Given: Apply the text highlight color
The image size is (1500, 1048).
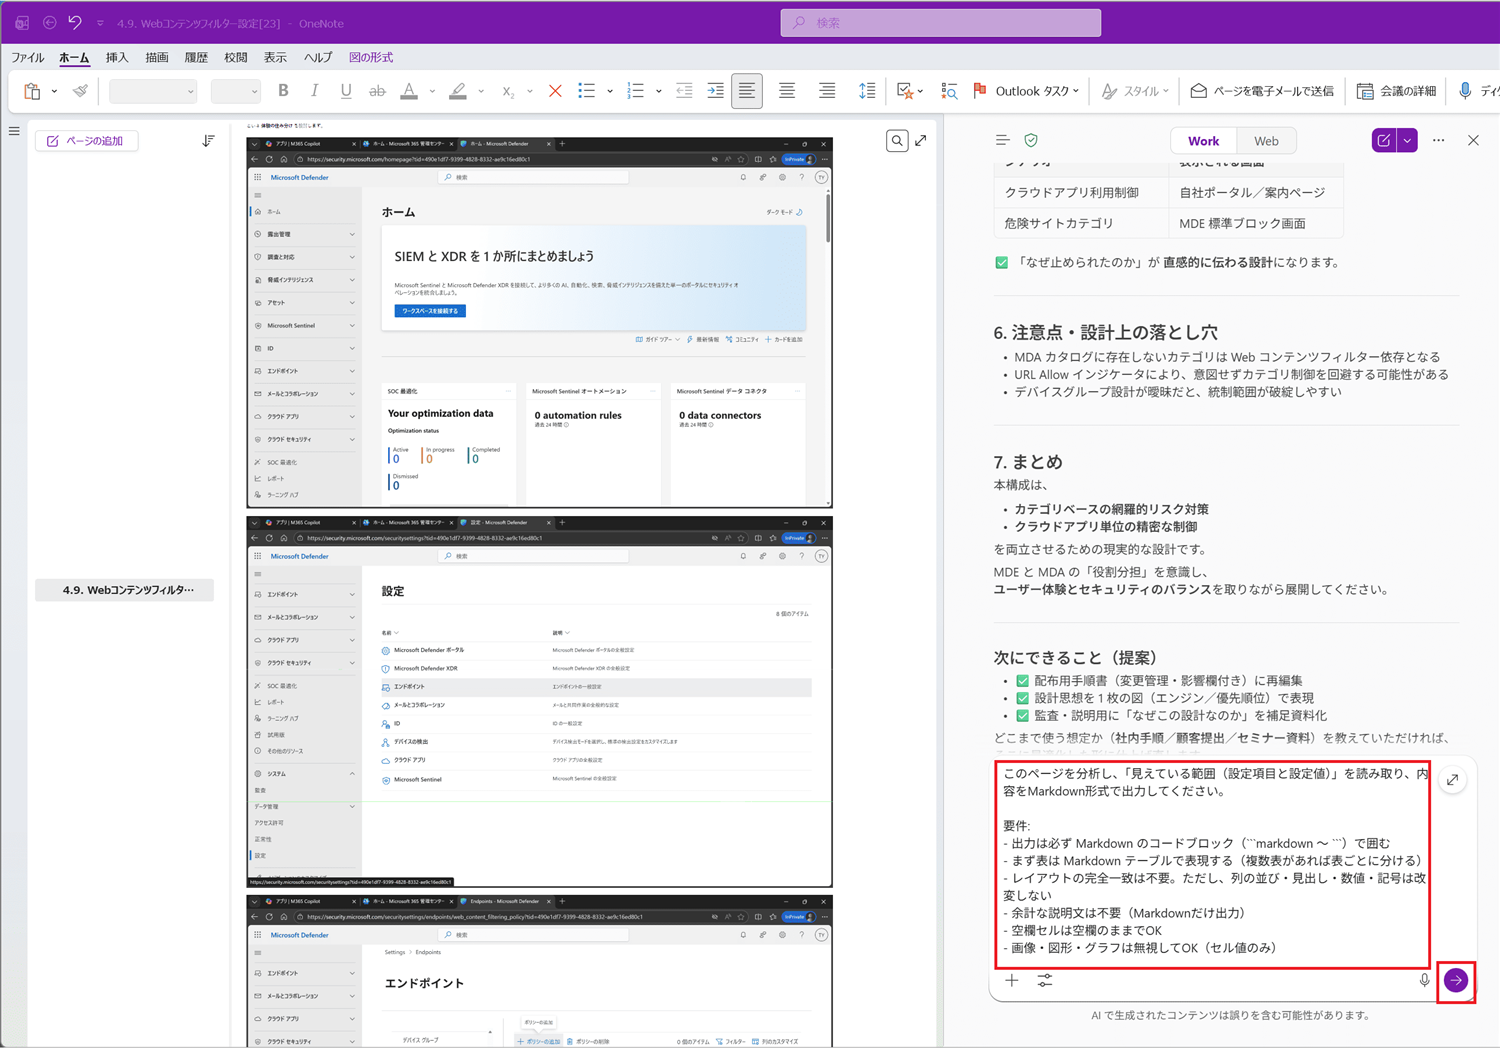Looking at the screenshot, I should pos(458,91).
